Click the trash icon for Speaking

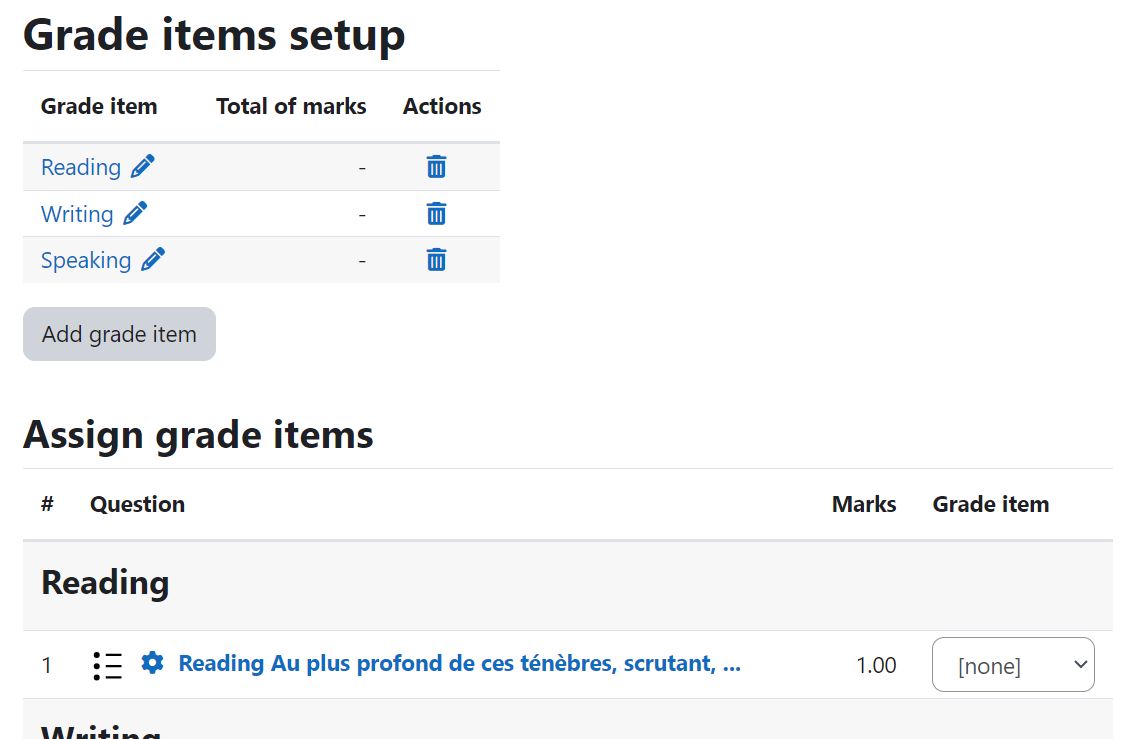click(436, 260)
